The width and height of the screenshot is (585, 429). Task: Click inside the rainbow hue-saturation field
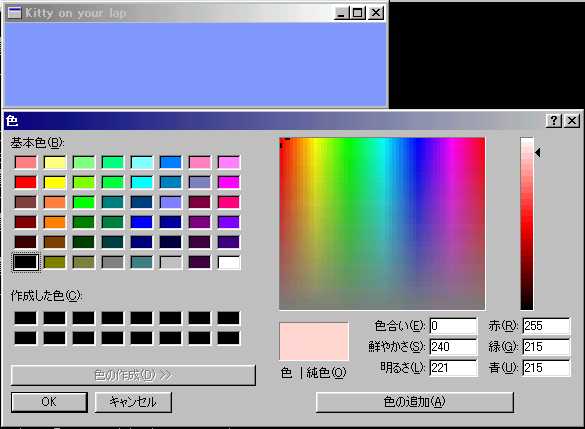(382, 223)
